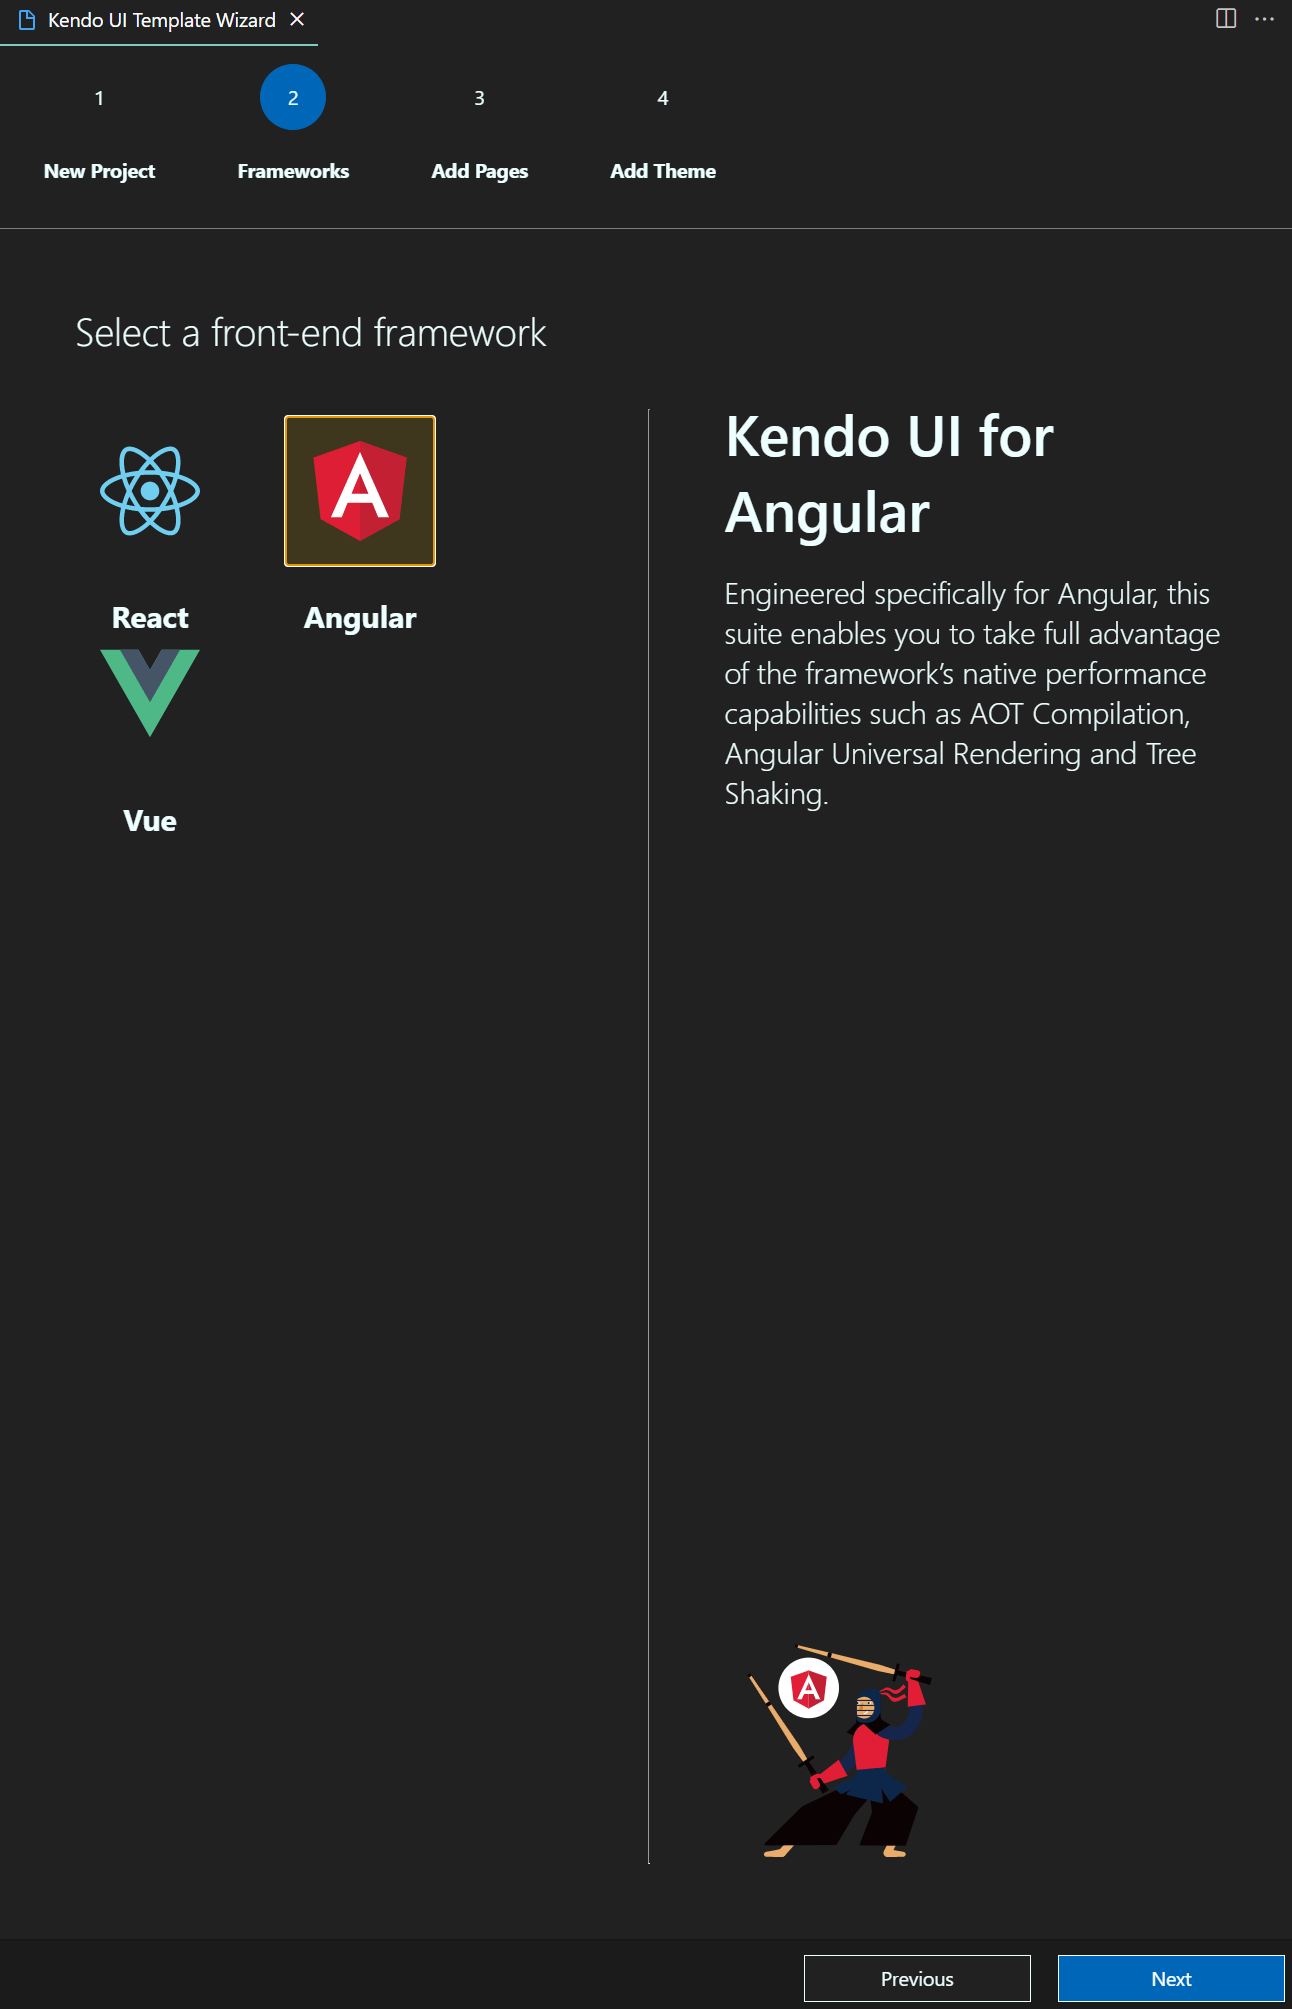This screenshot has height=2009, width=1292.
Task: Click step indicator number 3
Action: point(478,98)
